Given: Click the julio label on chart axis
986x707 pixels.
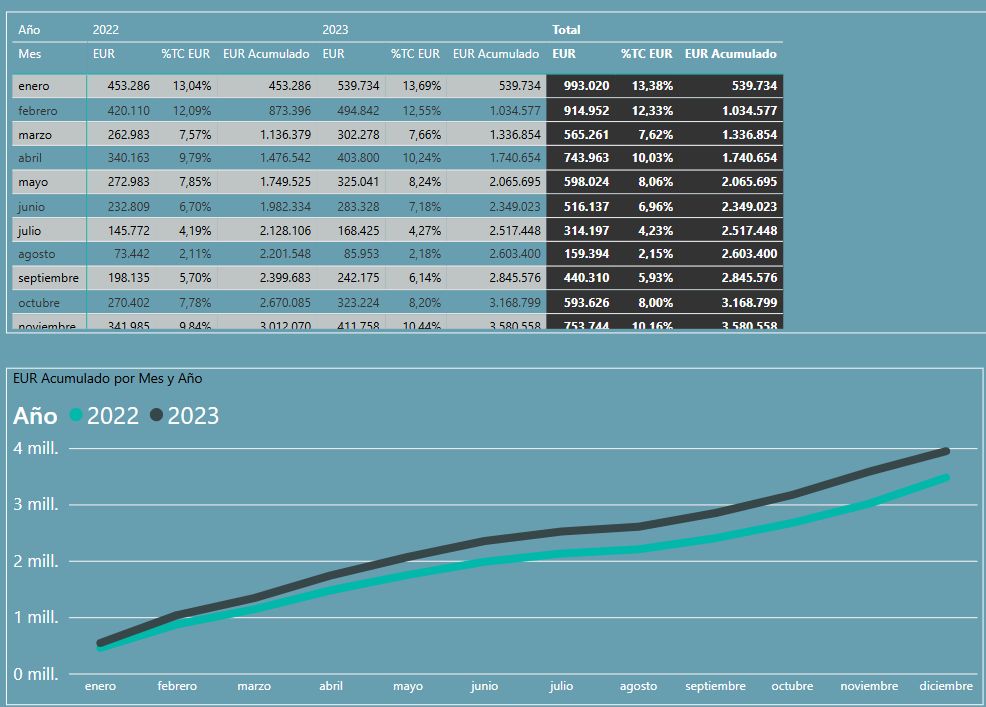Looking at the screenshot, I should tap(561, 686).
